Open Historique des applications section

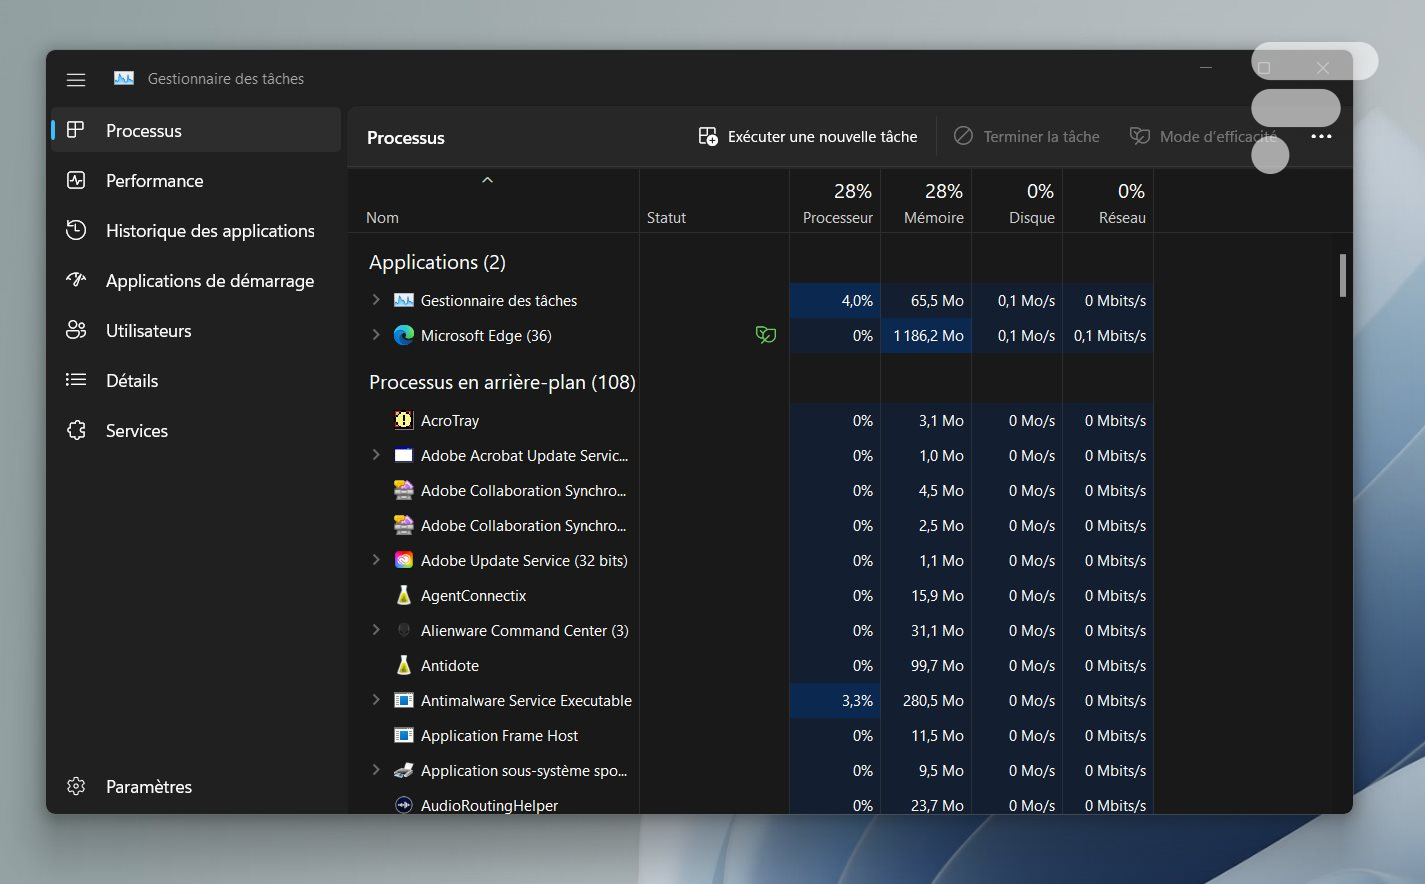coord(209,231)
